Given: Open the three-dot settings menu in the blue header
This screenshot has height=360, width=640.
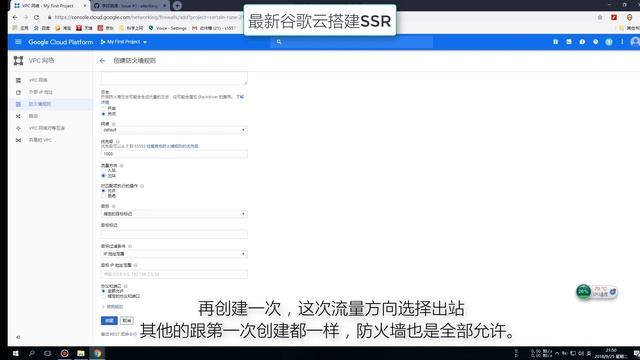Looking at the screenshot, I should click(622, 42).
